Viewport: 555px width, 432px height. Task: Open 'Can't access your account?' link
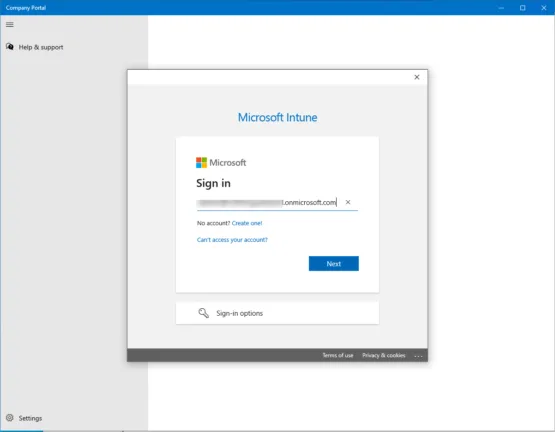pos(232,240)
